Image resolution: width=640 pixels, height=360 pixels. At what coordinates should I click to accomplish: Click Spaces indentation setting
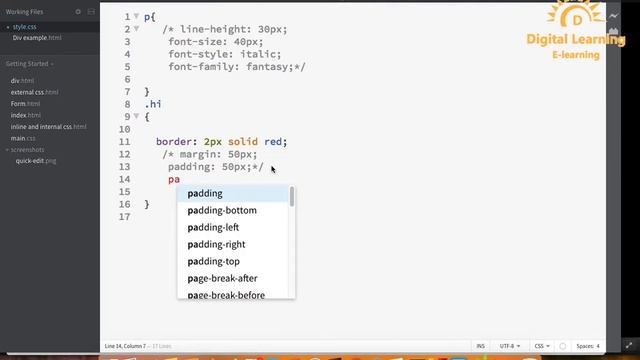pyautogui.click(x=588, y=346)
